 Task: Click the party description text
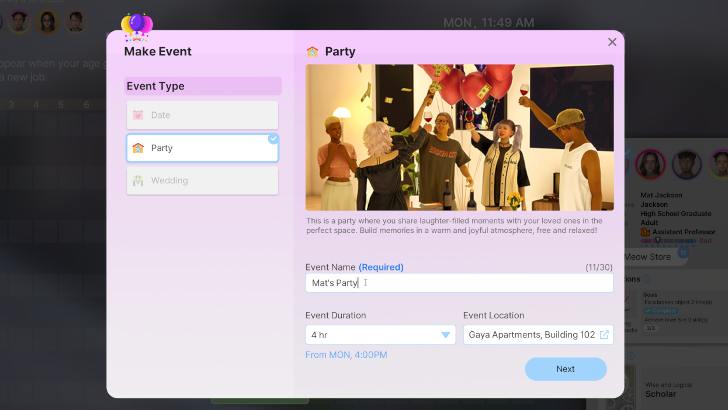[x=454, y=226]
